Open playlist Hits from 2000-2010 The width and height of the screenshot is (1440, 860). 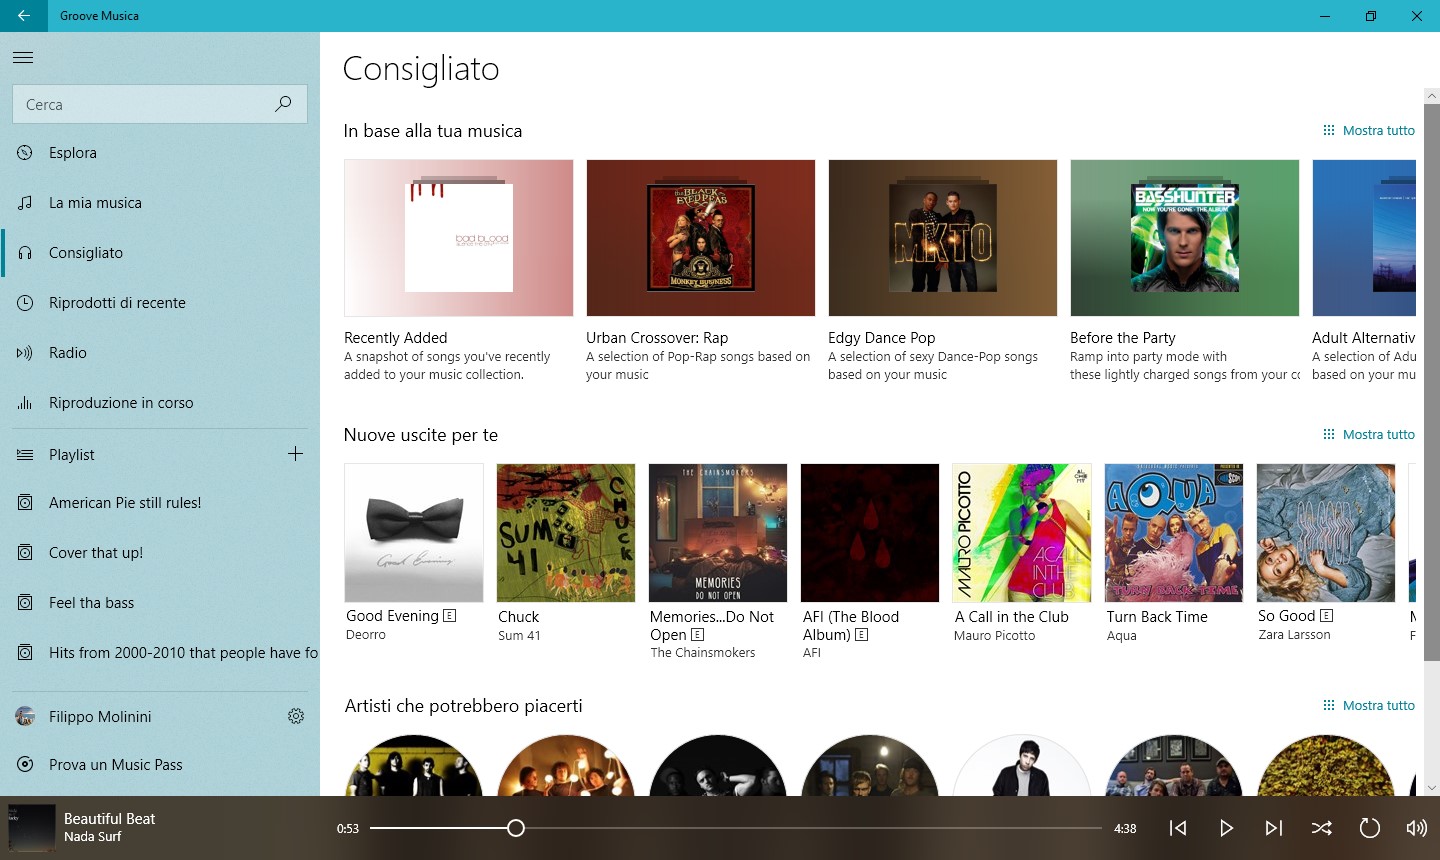click(x=160, y=653)
